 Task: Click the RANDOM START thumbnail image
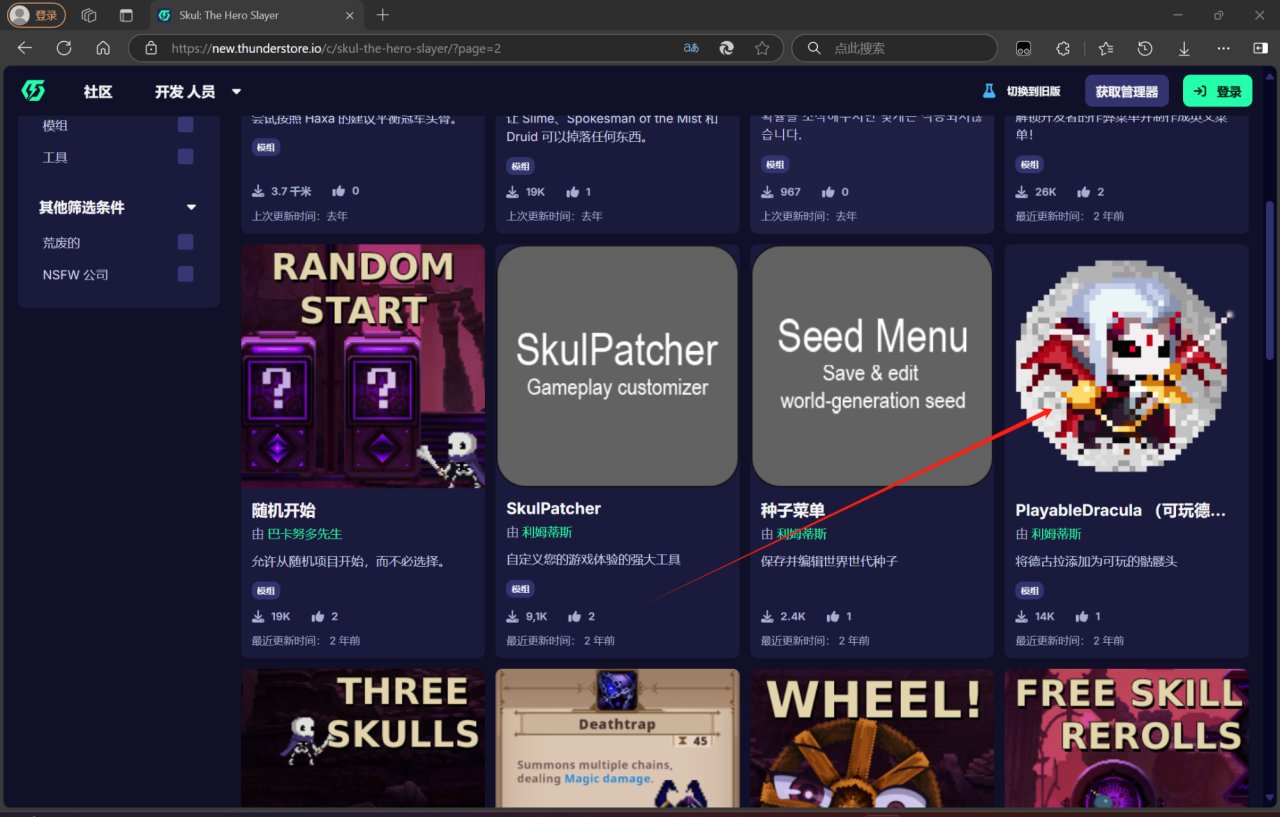click(363, 367)
